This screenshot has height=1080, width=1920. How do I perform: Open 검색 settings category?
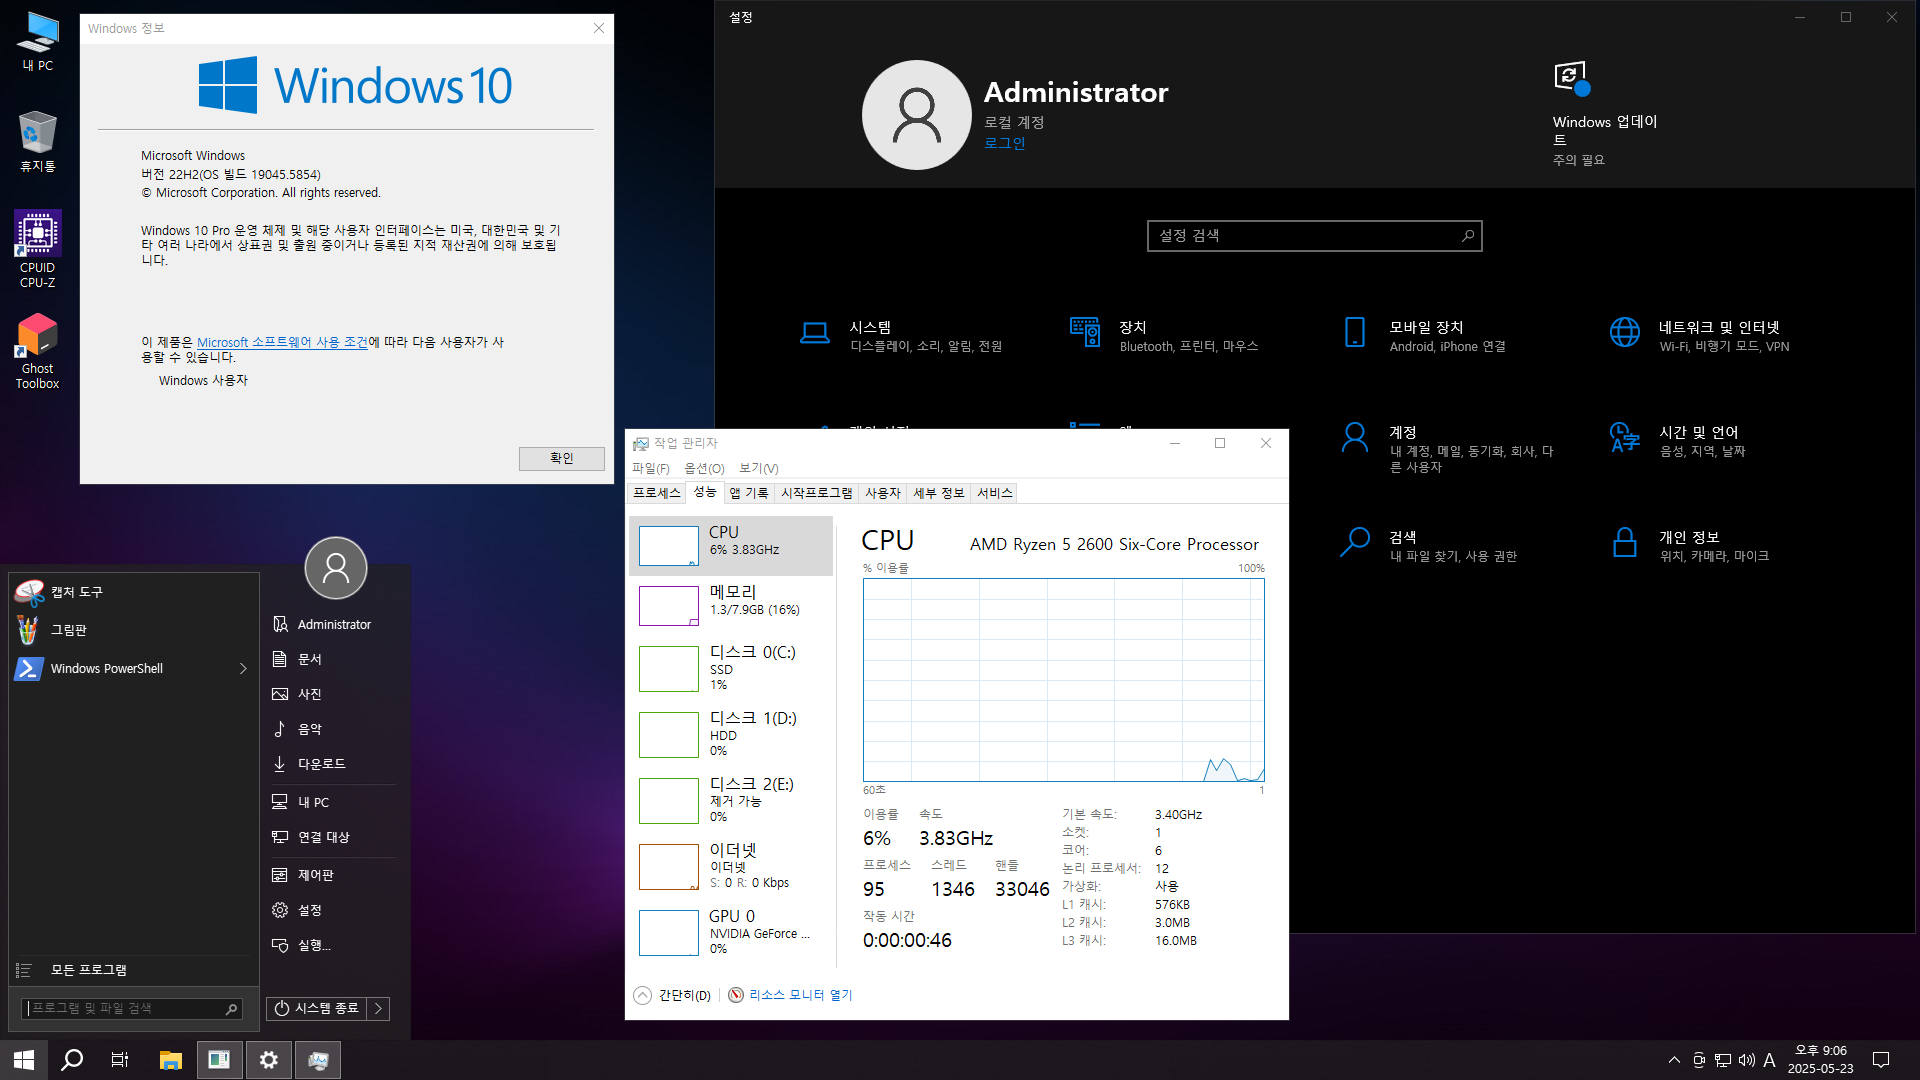(1428, 546)
